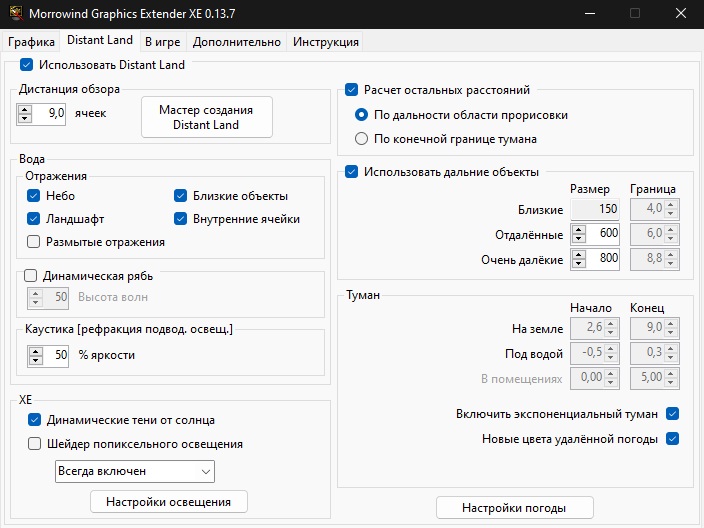The height and width of the screenshot is (528, 704).
Task: Toggle Использовать Distant Land checkbox
Action: pyautogui.click(x=26, y=65)
